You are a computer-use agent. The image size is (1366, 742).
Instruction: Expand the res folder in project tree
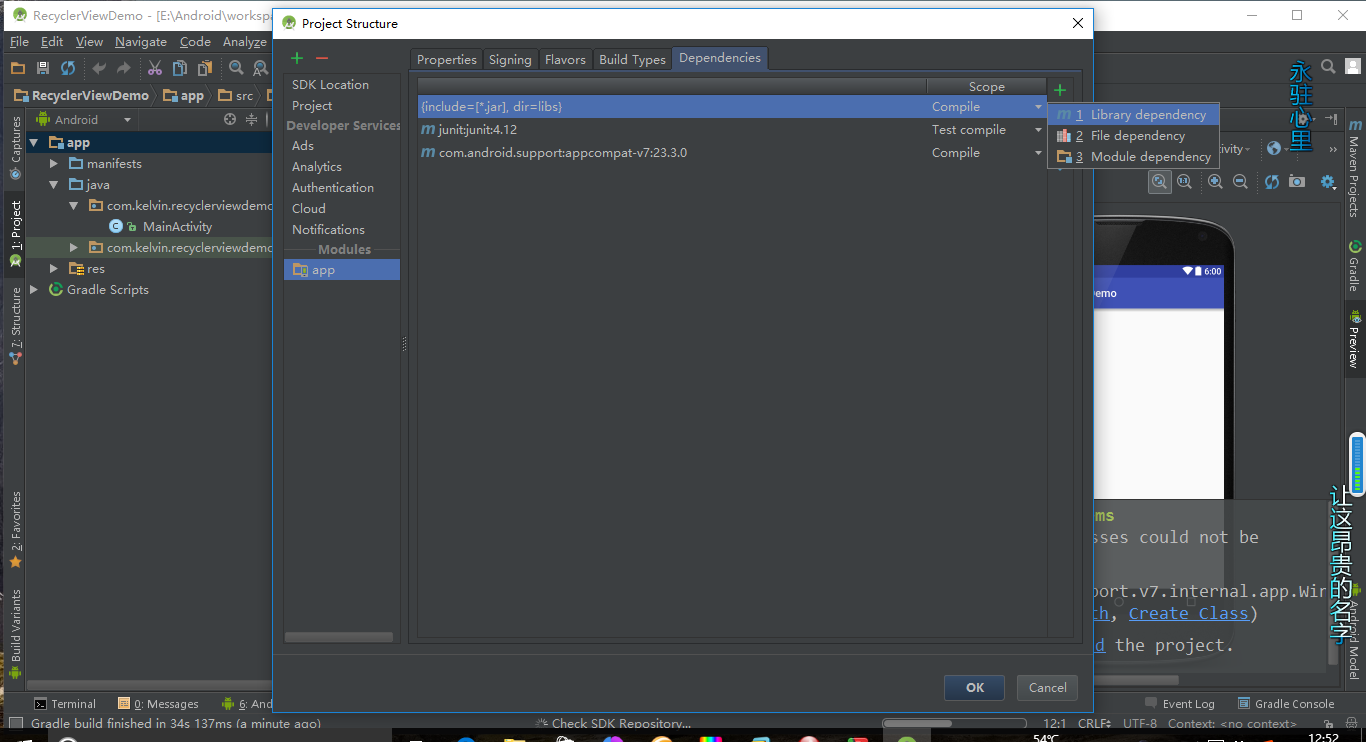click(x=55, y=269)
